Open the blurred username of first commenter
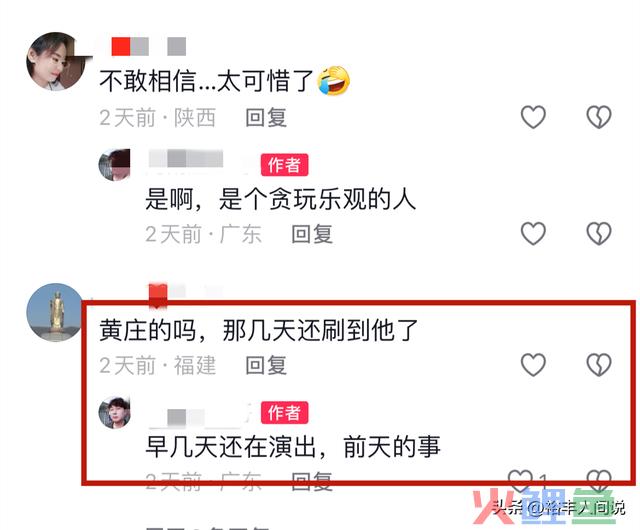The width and height of the screenshot is (640, 530). 149,46
